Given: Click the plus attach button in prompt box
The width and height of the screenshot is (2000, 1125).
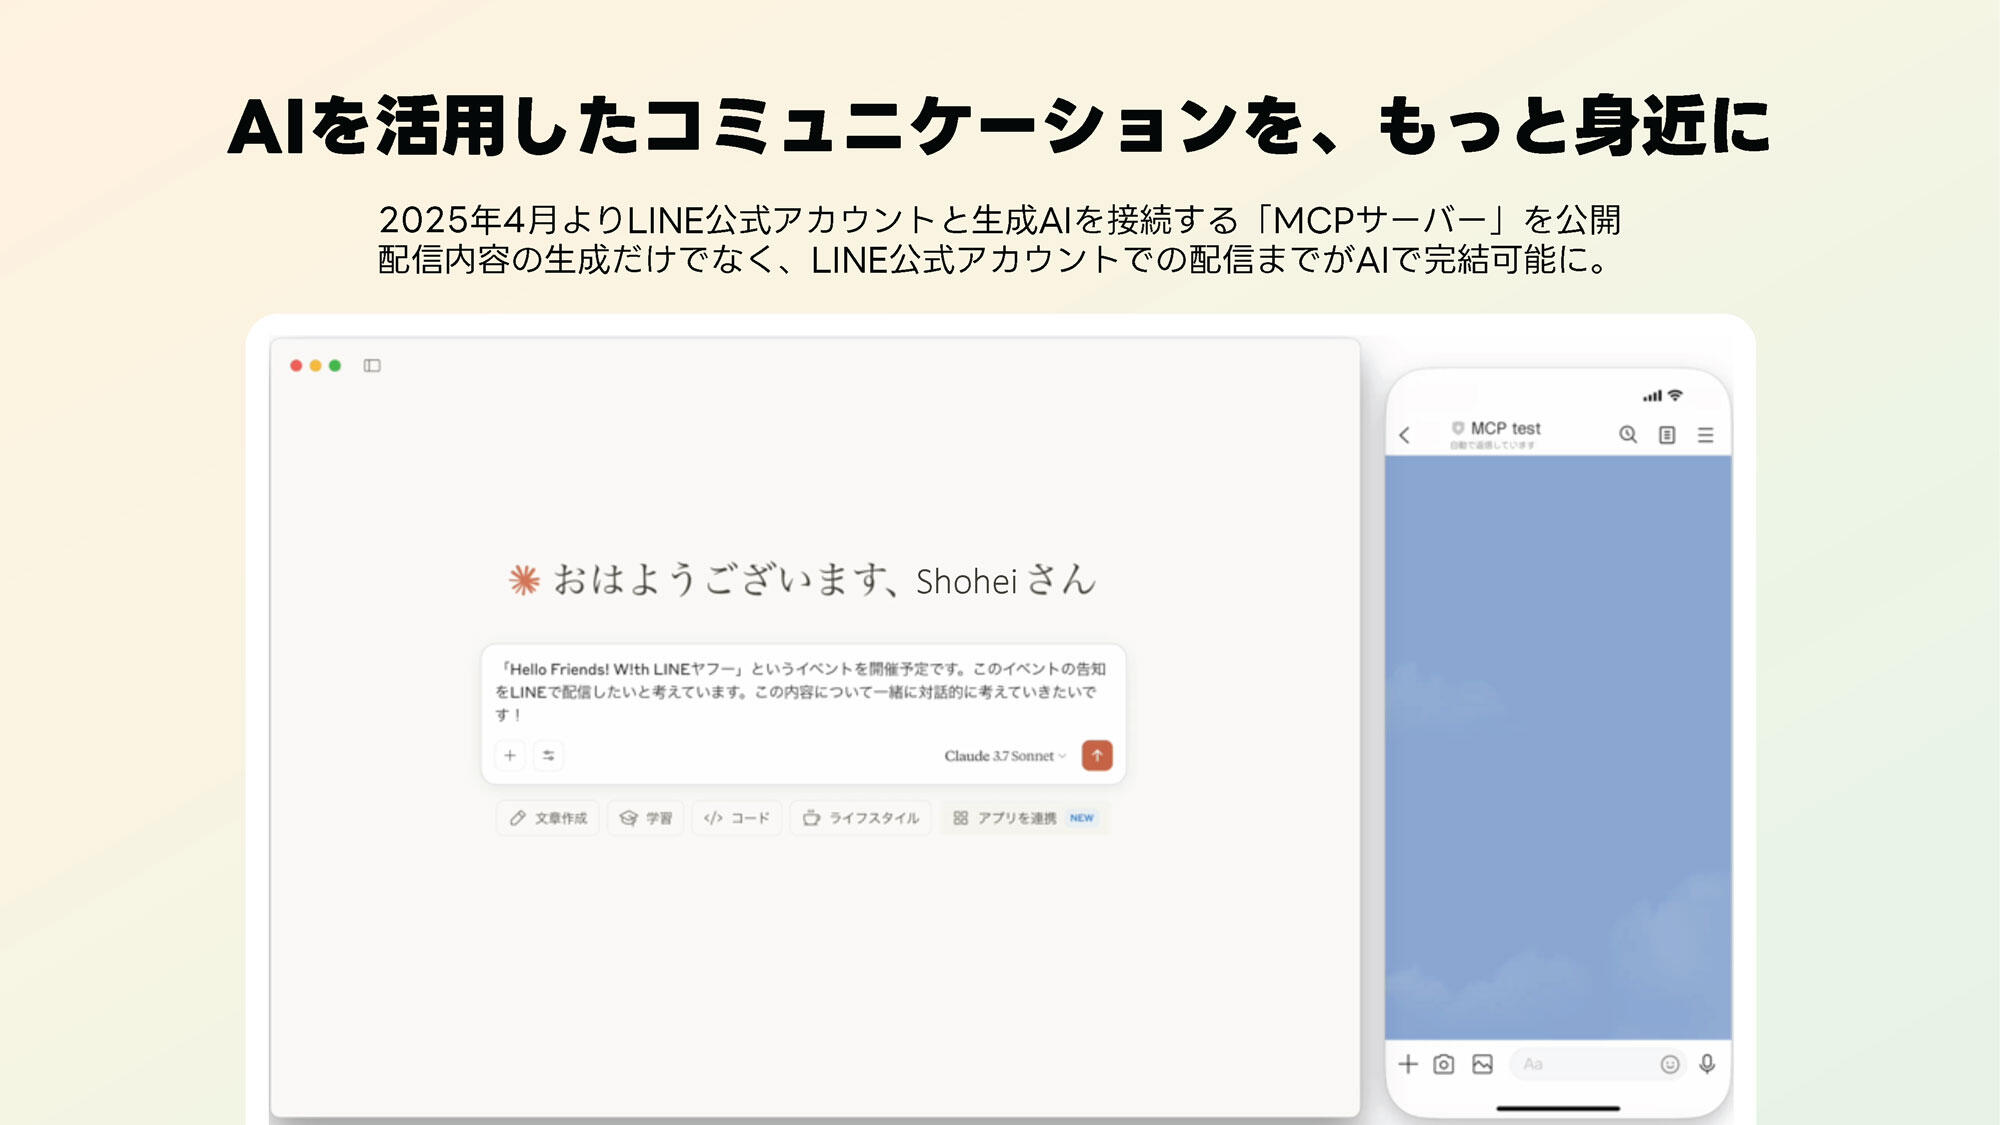Looking at the screenshot, I should click(x=510, y=756).
